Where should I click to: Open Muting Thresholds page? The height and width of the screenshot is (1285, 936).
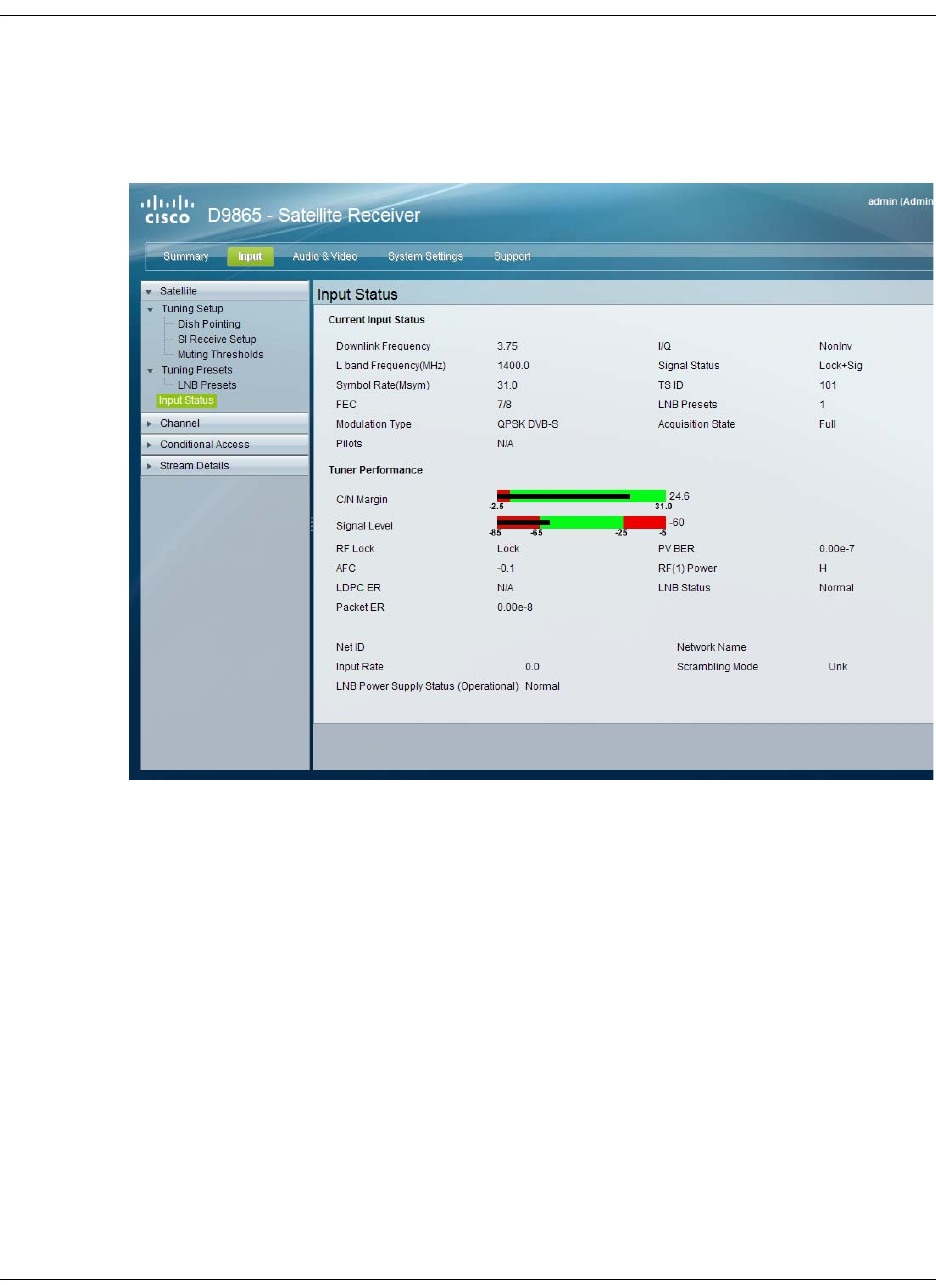tap(220, 354)
